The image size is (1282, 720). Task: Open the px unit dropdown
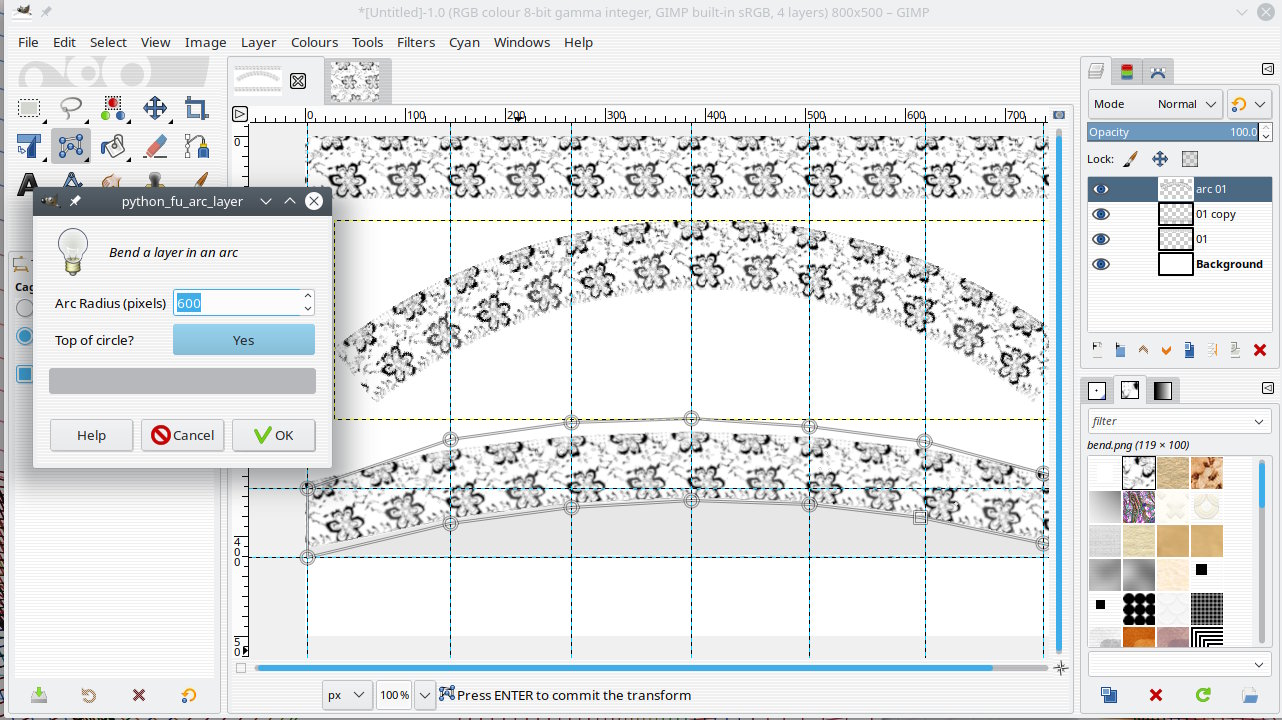click(x=347, y=695)
